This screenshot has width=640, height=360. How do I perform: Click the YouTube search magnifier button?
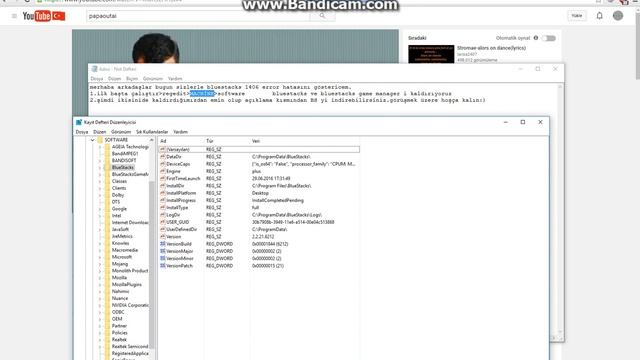[322, 16]
